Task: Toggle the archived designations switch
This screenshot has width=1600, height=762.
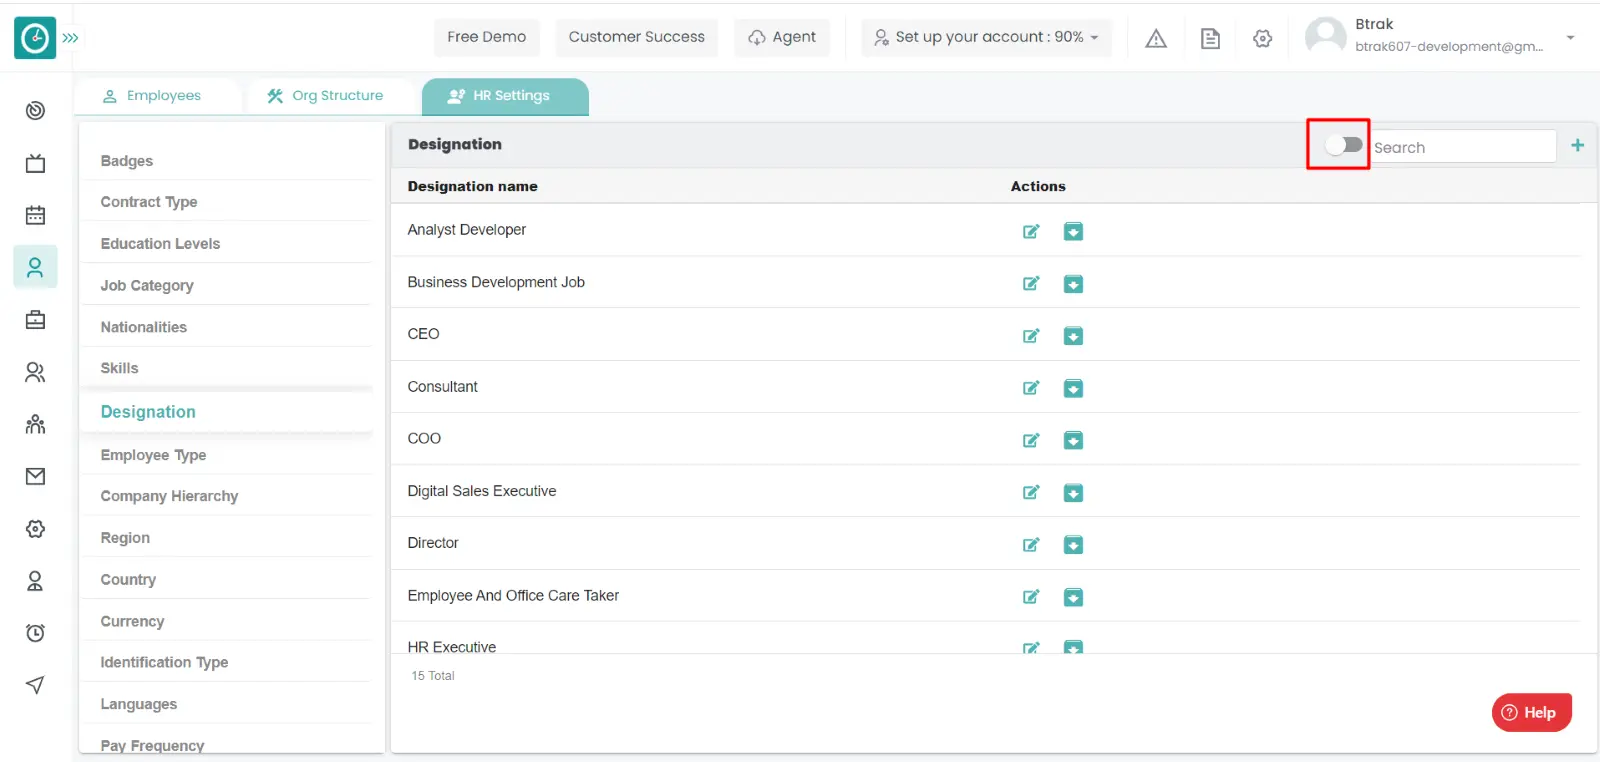Action: click(x=1343, y=145)
